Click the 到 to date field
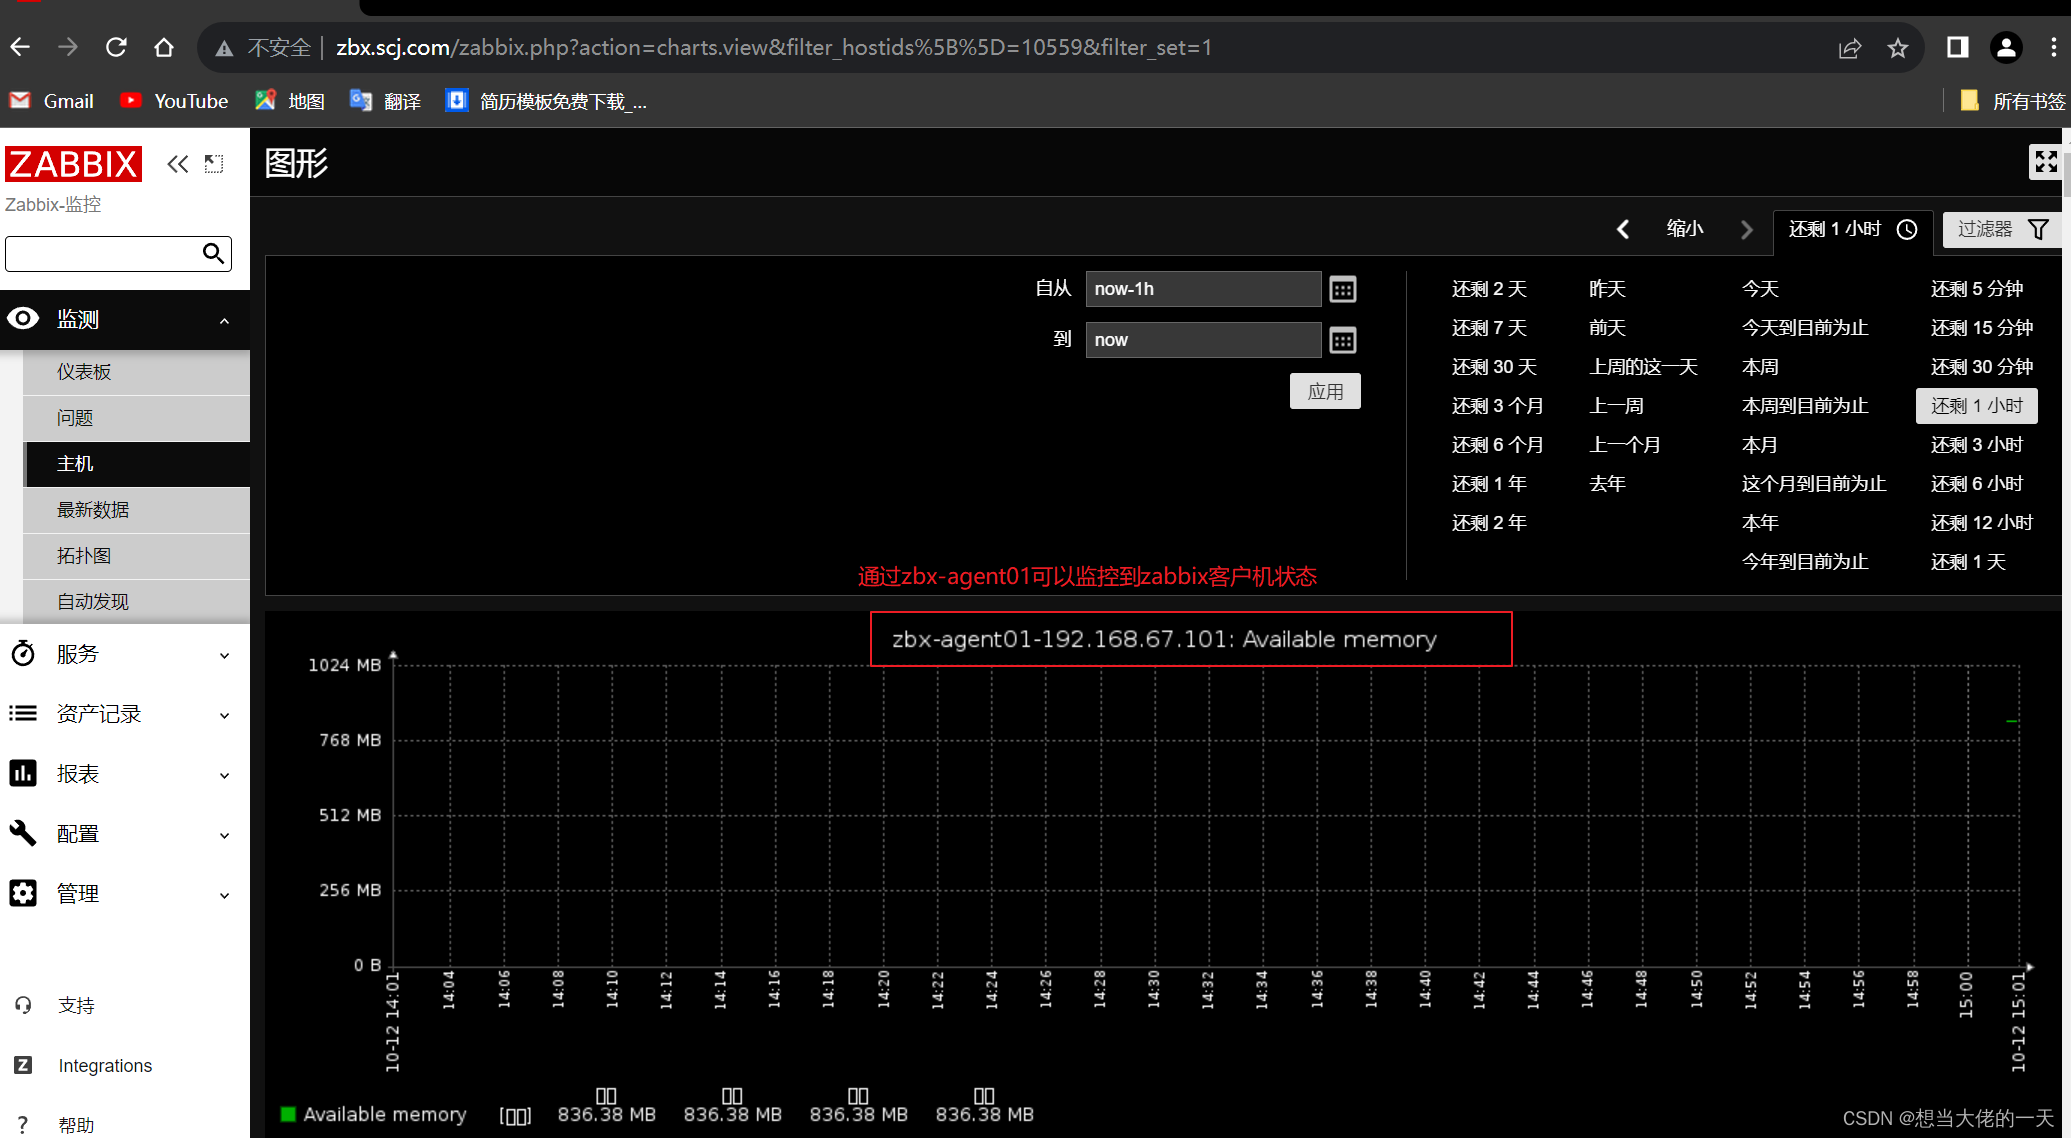The image size is (2071, 1138). point(1203,340)
